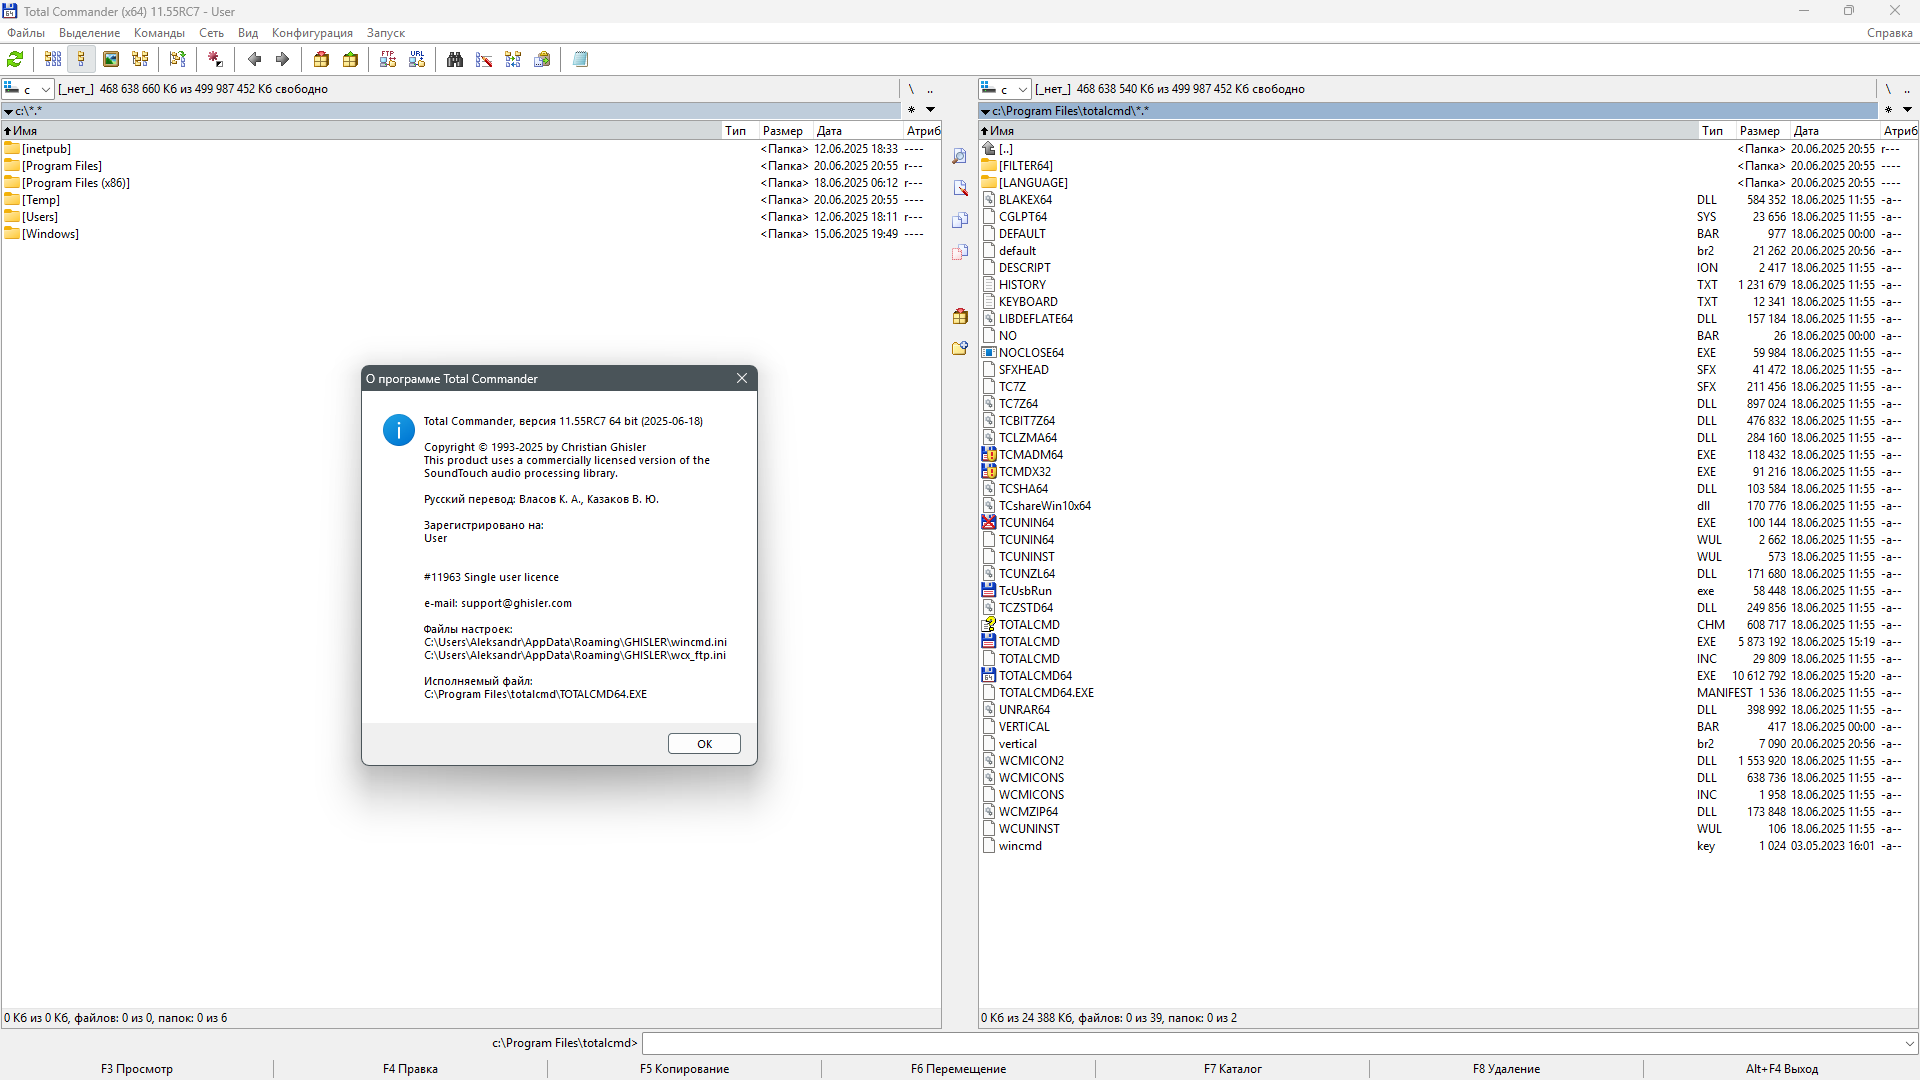Expand left panel directory history arrow
Image resolution: width=1920 pixels, height=1080 pixels.
[930, 110]
